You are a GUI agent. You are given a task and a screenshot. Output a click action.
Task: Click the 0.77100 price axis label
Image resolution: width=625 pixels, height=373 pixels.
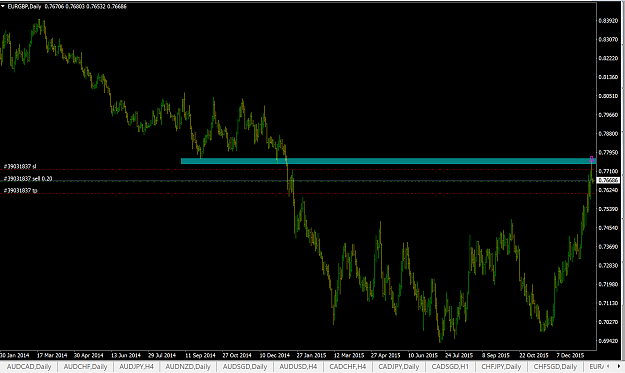[609, 171]
